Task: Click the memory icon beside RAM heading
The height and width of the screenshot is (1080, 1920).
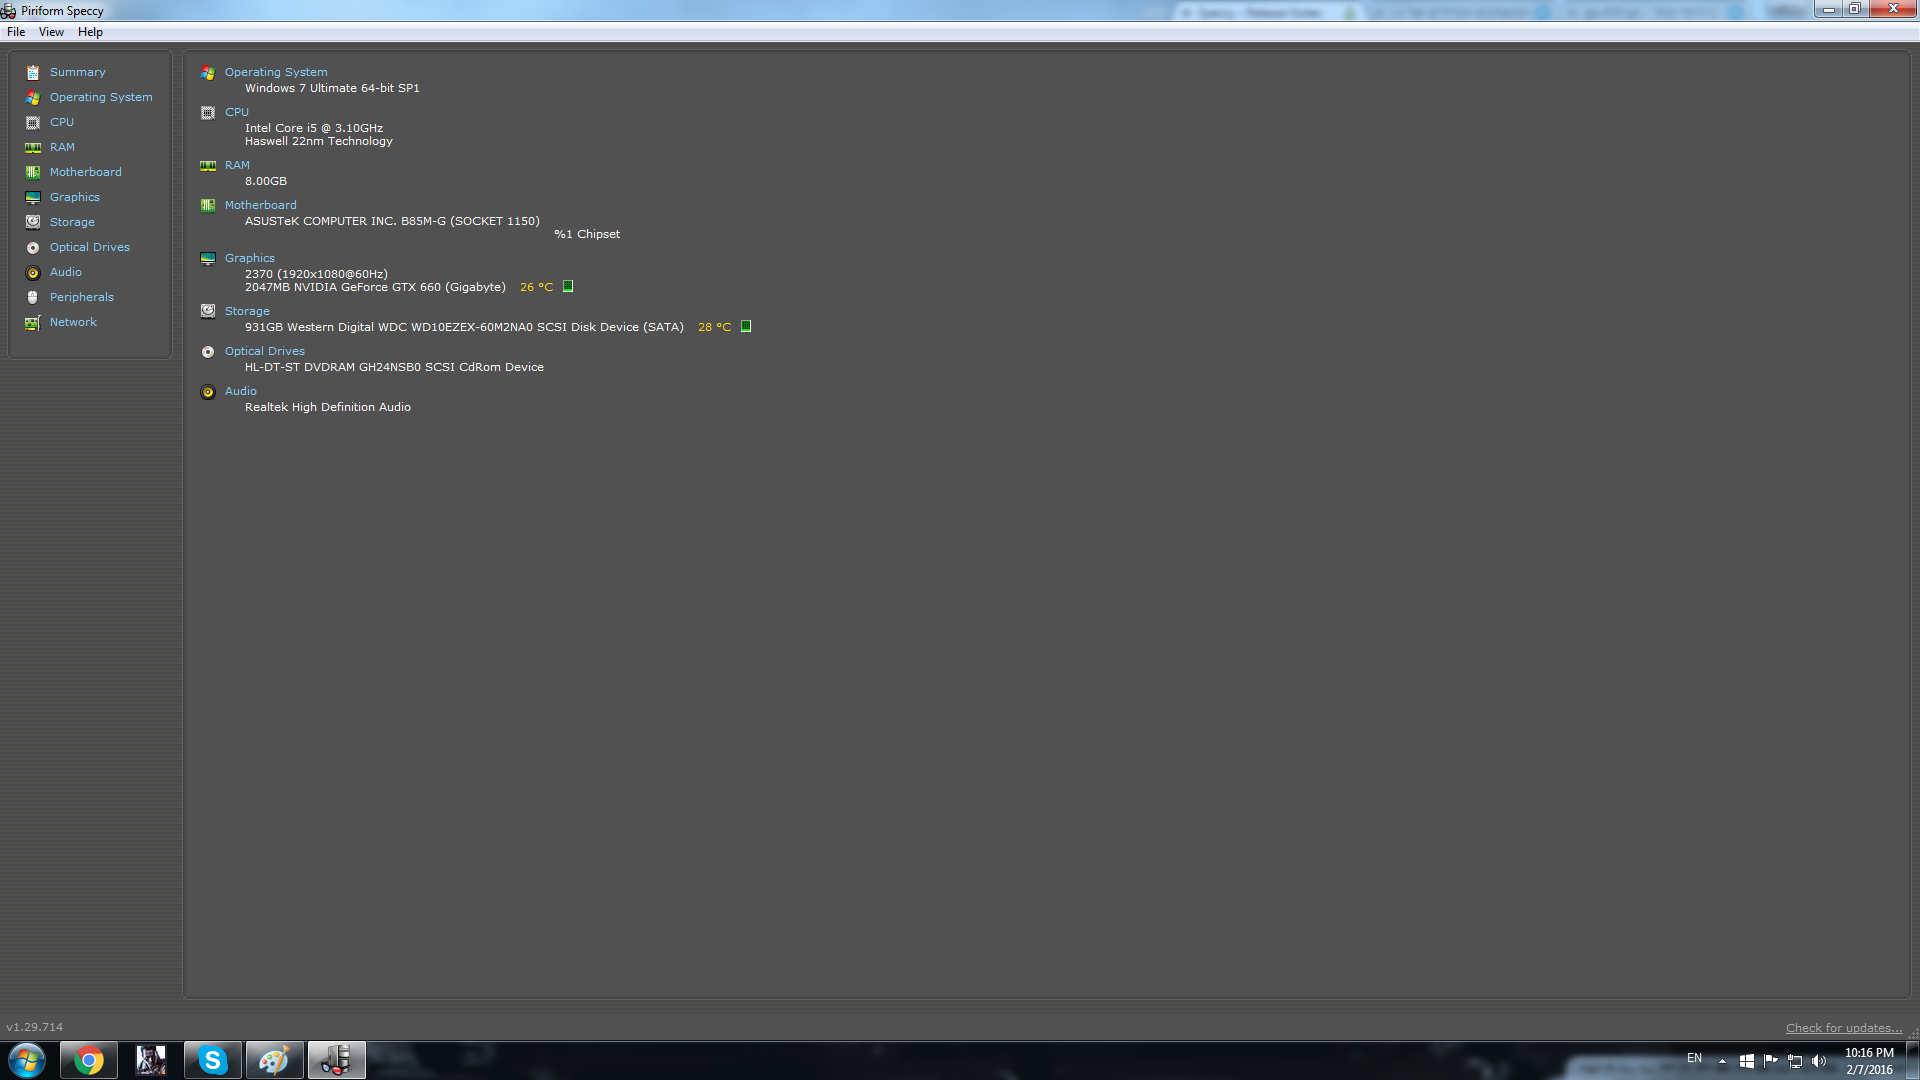Action: pyautogui.click(x=208, y=166)
